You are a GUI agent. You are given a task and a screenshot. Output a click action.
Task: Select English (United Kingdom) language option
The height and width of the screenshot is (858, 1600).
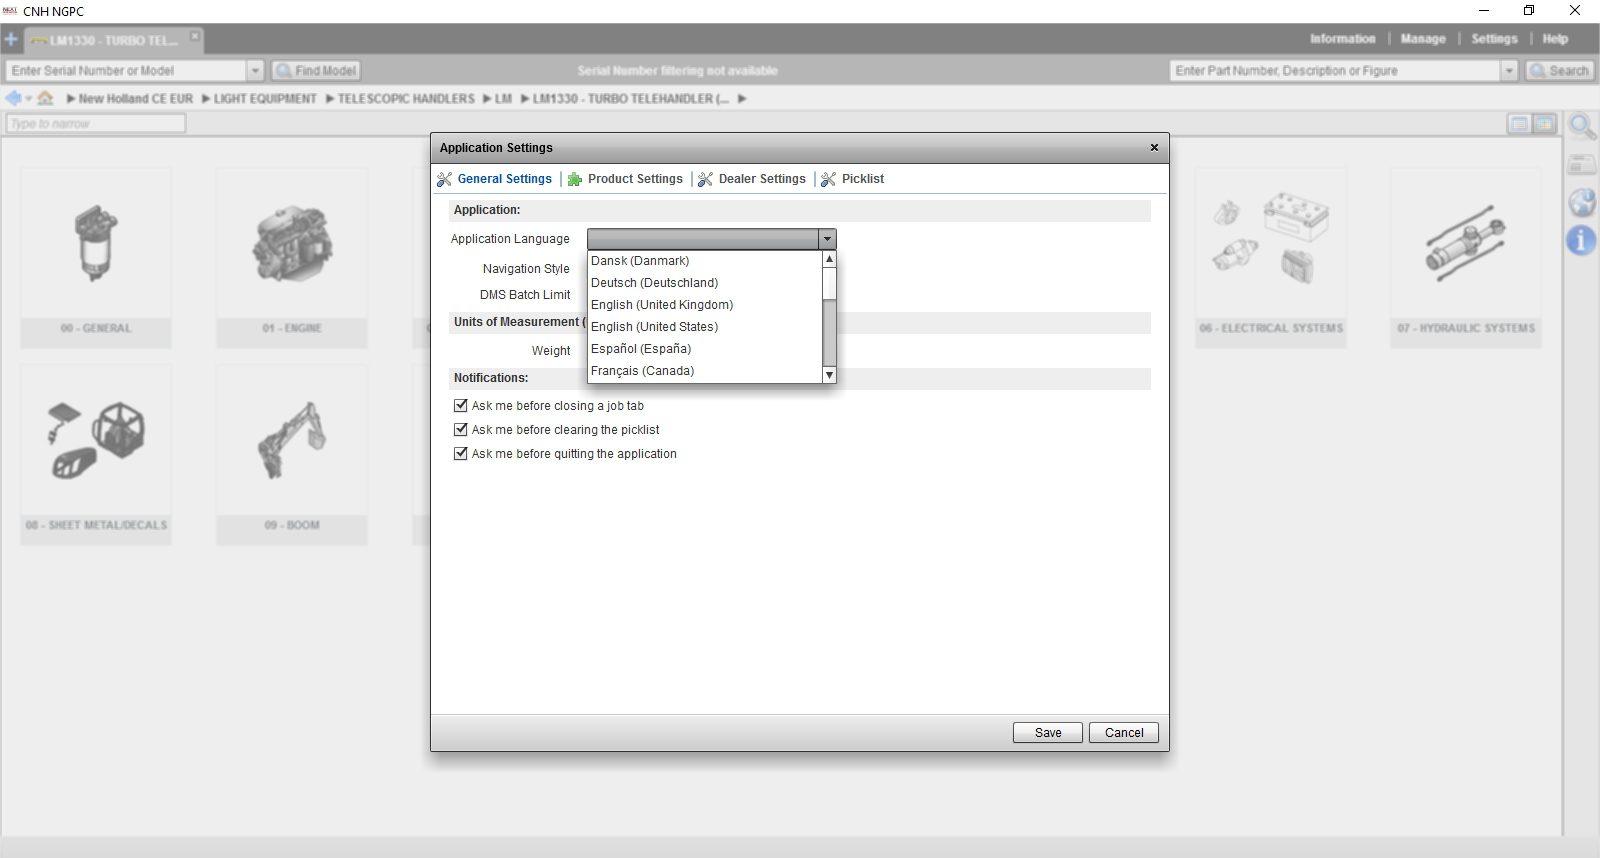pos(705,305)
